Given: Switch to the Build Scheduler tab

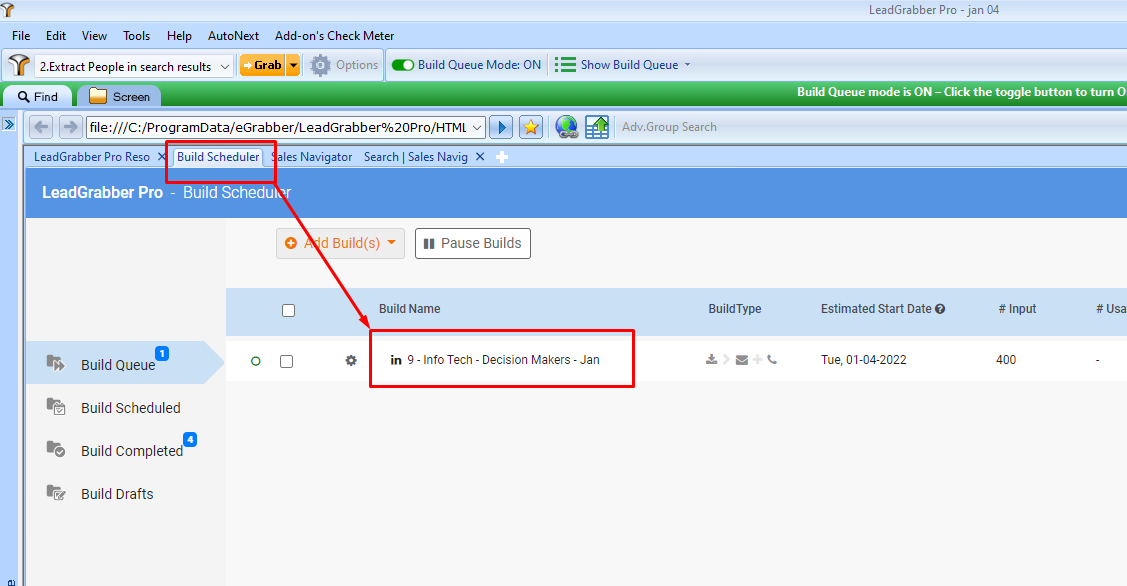Looking at the screenshot, I should 218,157.
